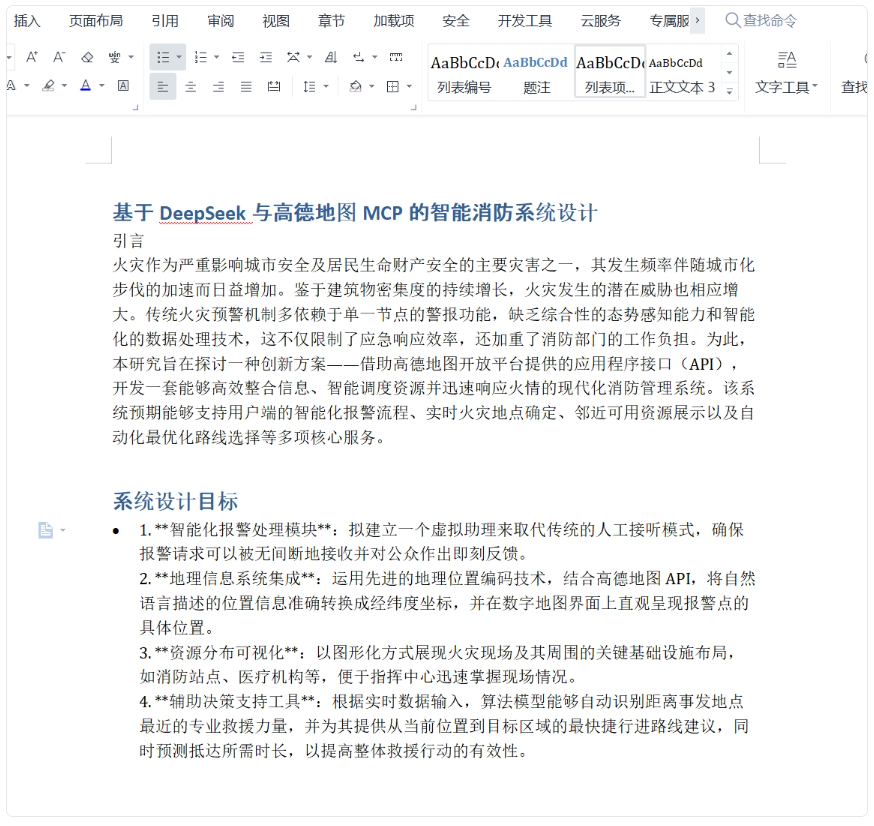Viewport: 874px width, 826px height.
Task: Click the 系统设计目标 heading
Action: (x=176, y=501)
